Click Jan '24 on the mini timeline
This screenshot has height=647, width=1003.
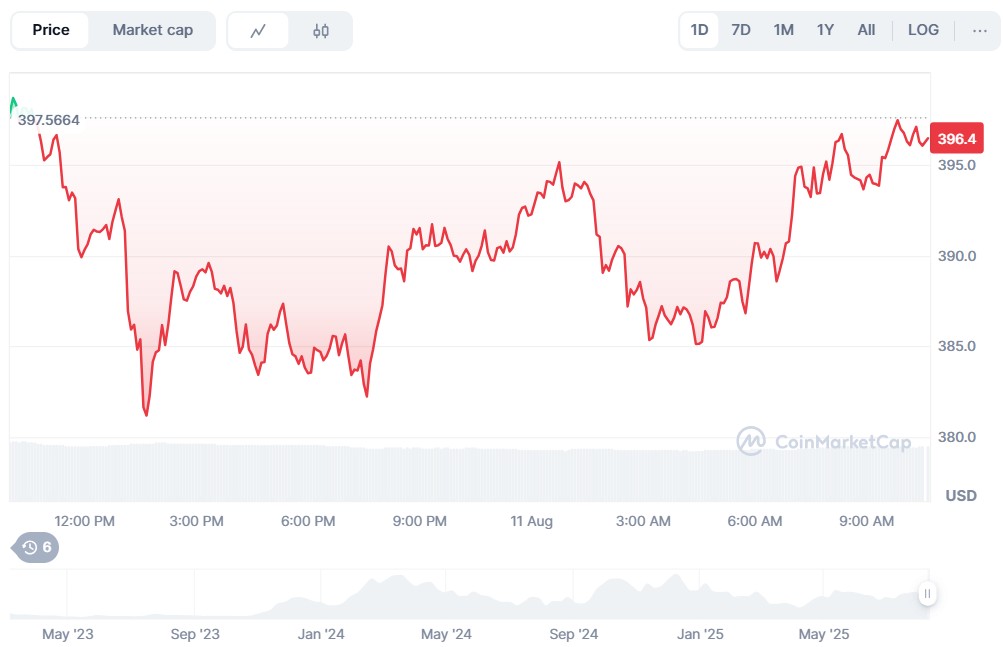point(321,634)
